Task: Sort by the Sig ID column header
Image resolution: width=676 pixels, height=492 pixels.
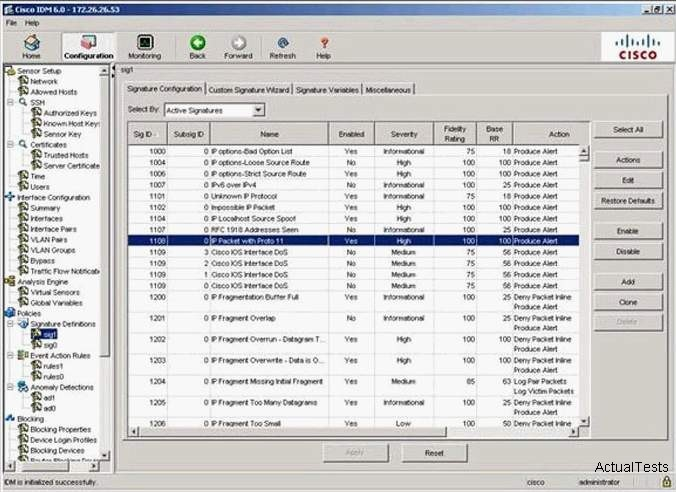Action: coord(147,134)
